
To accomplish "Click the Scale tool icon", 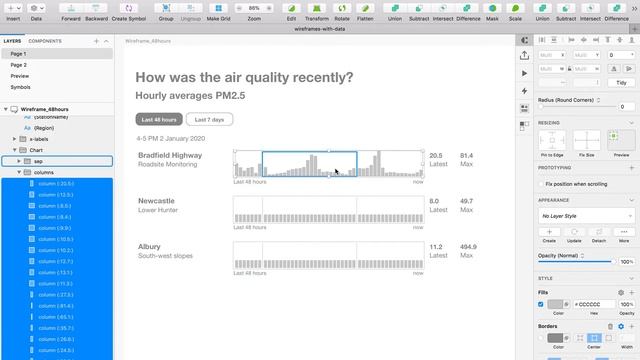I will (x=515, y=8).
